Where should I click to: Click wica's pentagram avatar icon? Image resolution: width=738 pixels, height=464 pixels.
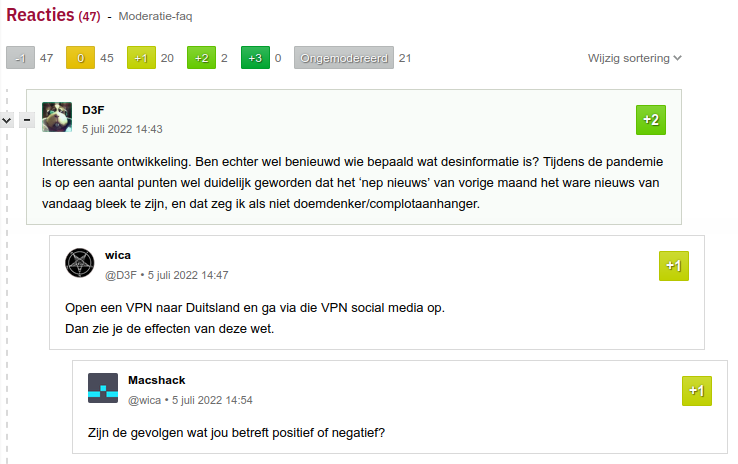80,263
